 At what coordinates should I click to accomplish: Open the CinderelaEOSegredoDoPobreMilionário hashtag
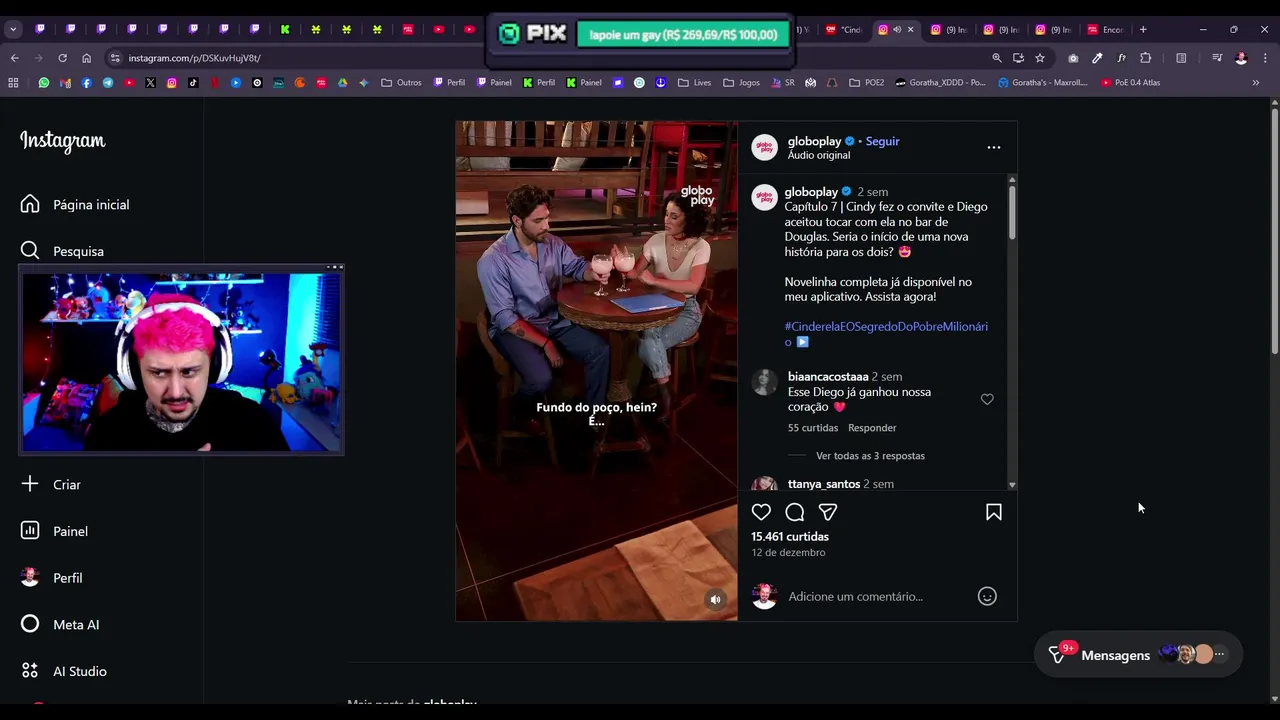886,334
